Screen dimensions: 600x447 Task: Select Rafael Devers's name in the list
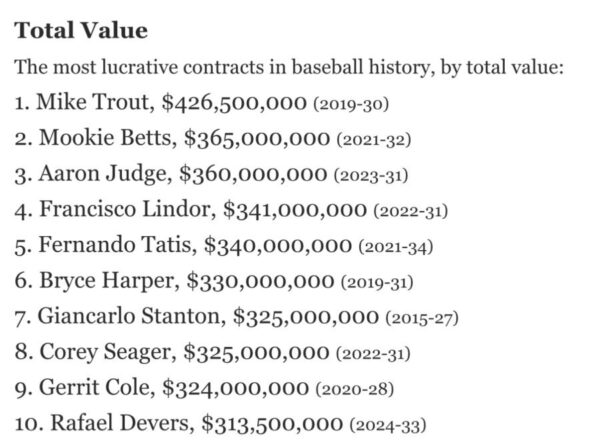[x=109, y=424]
